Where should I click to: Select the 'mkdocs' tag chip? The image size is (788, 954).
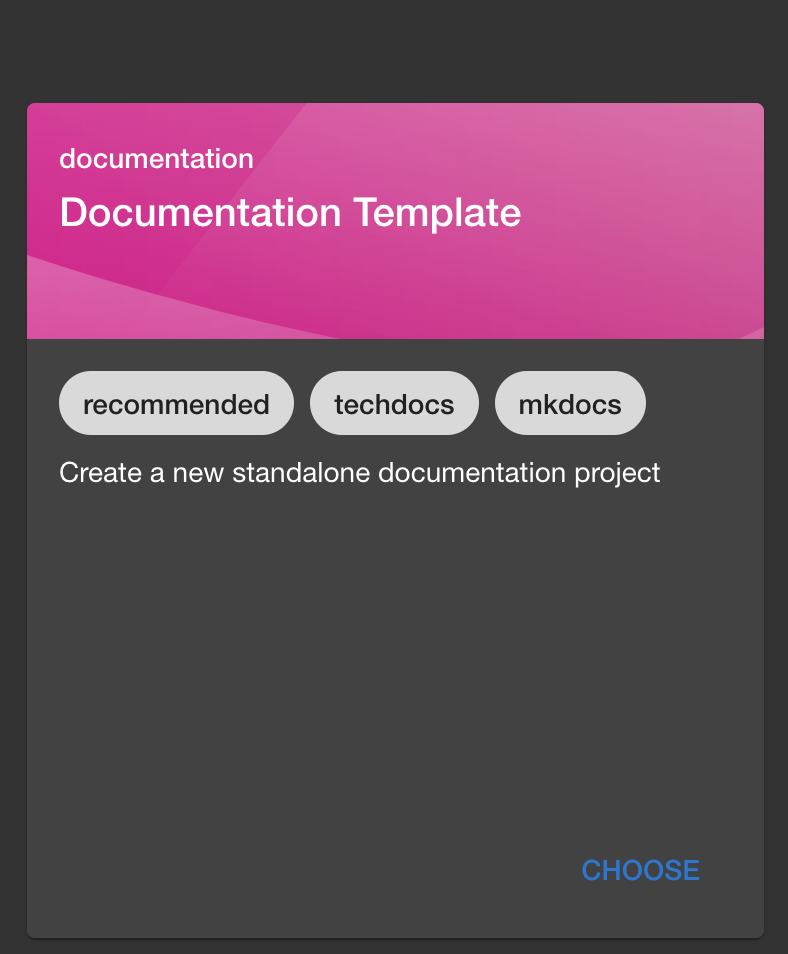tap(570, 404)
